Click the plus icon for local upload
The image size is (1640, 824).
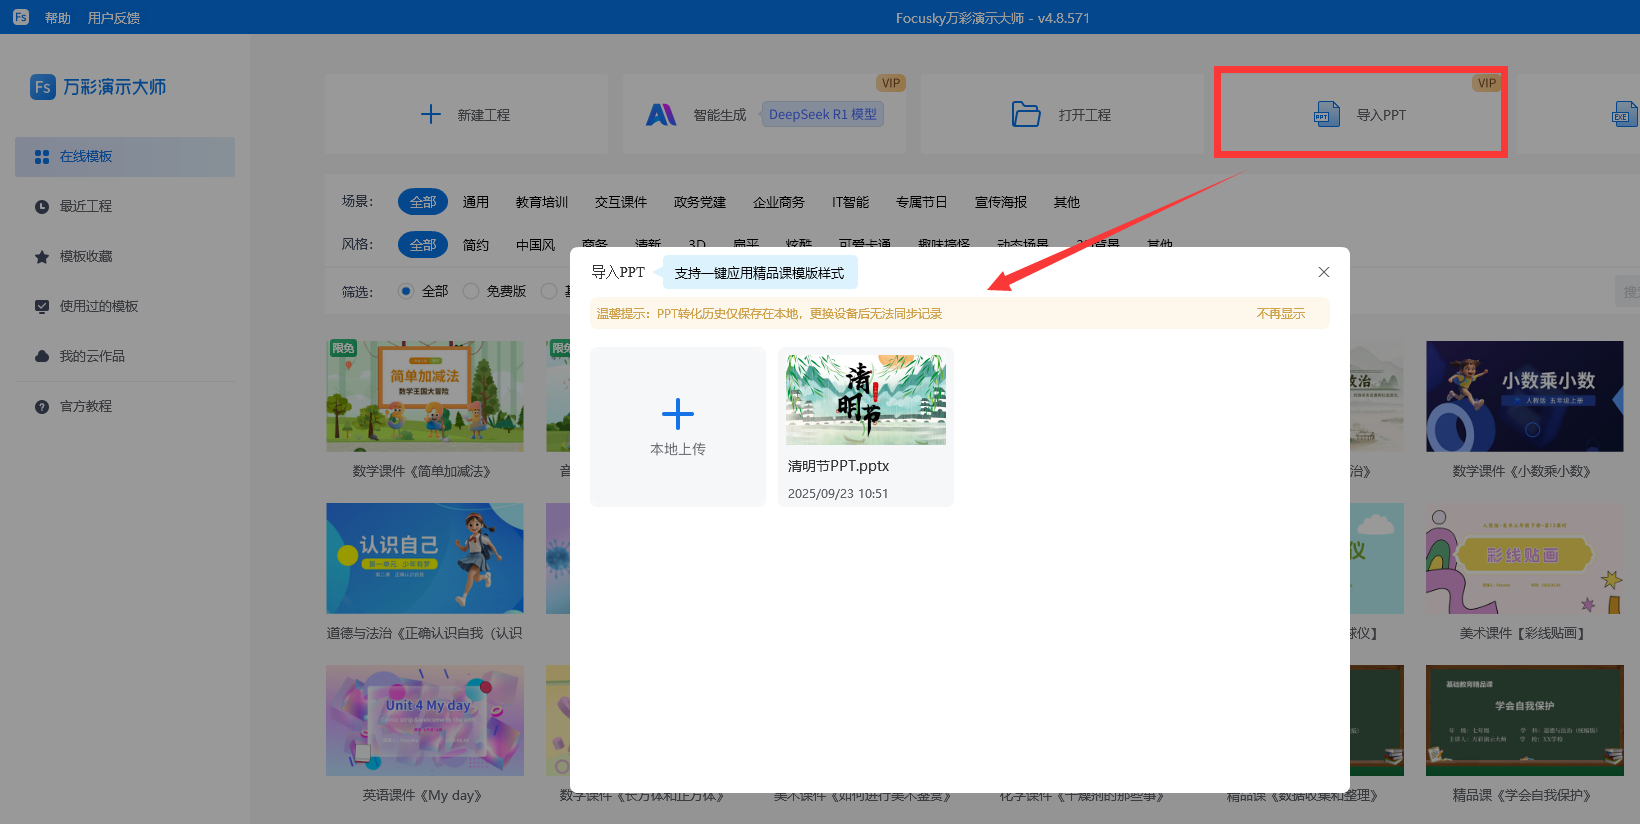[x=677, y=414]
